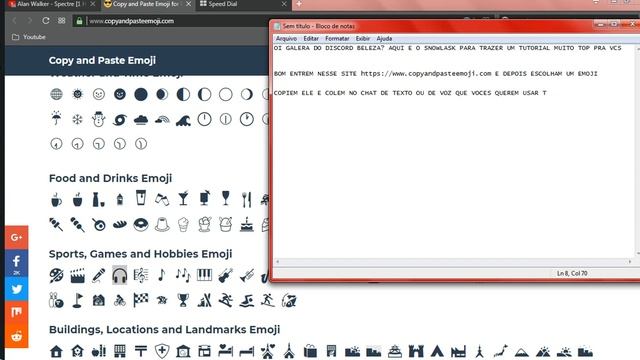Select the water wave emoji
640x360 pixels.
[x=183, y=120]
